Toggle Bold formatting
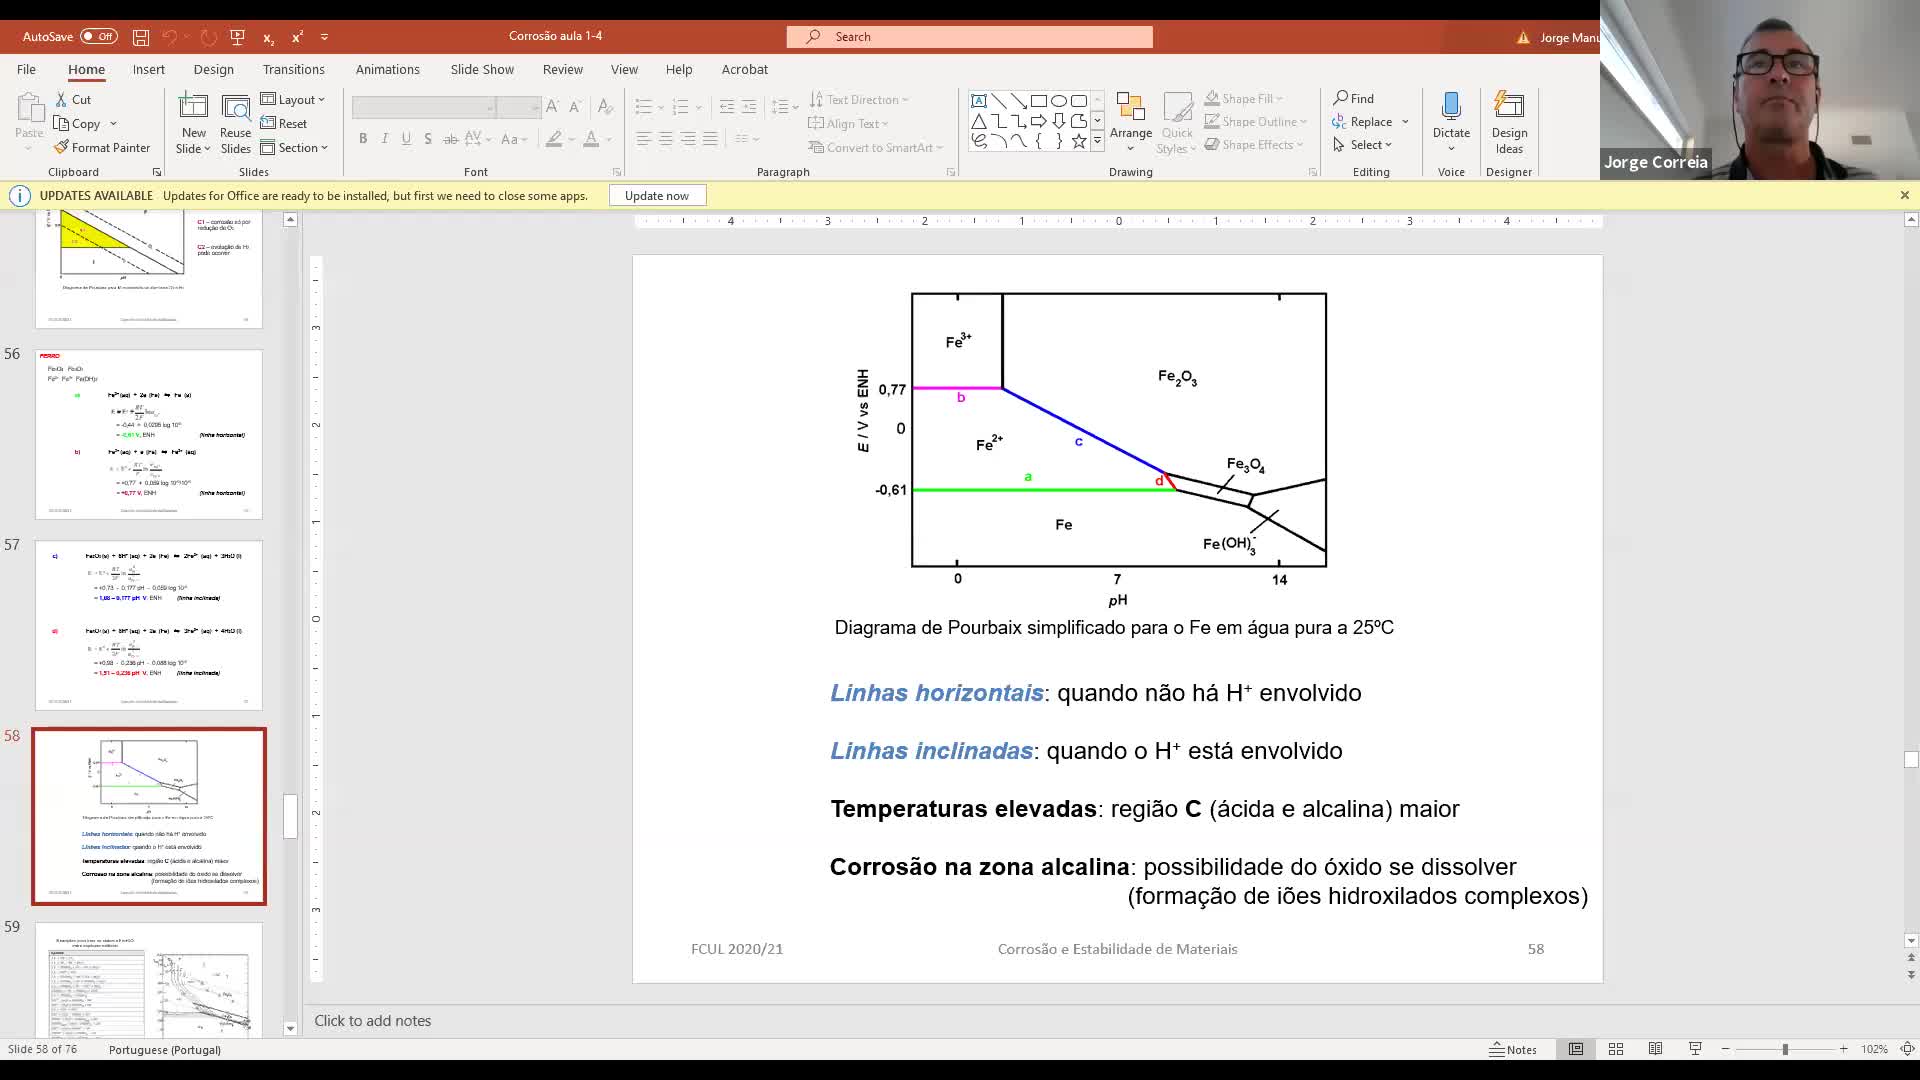 [x=363, y=139]
